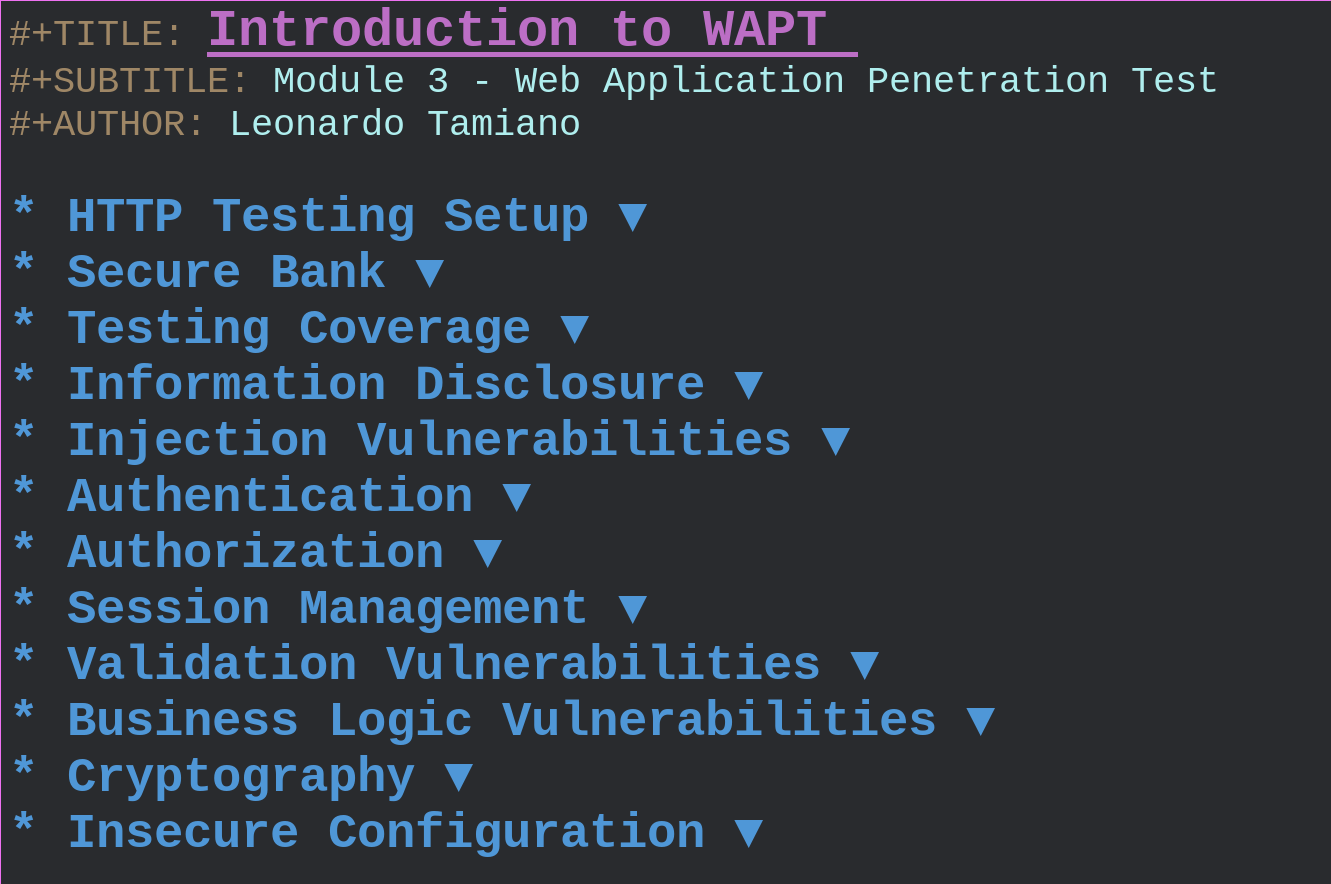Expand the Session Management fold triangle
The height and width of the screenshot is (884, 1331).
click(632, 610)
